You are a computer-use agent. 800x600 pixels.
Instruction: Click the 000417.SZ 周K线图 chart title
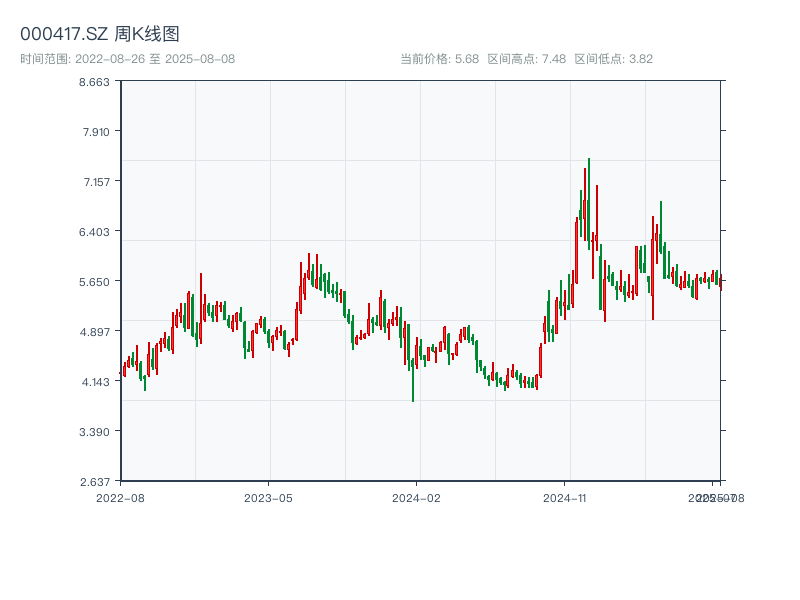[100, 34]
